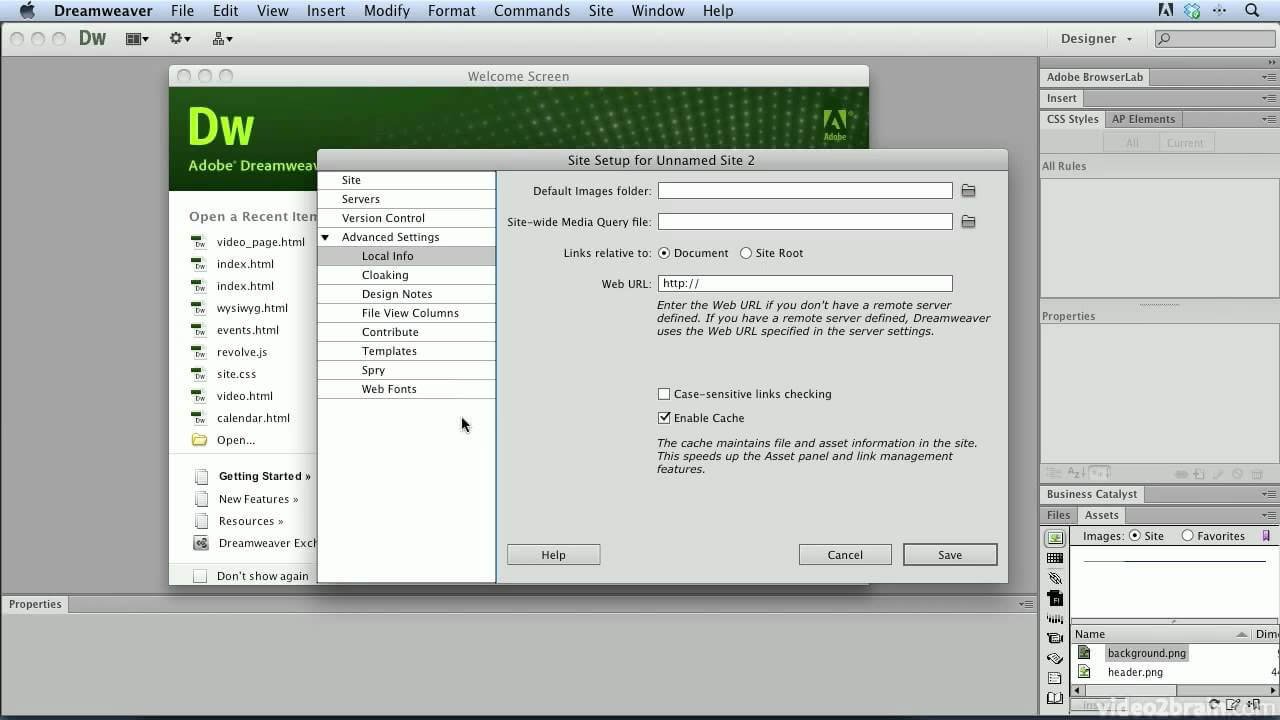Image resolution: width=1280 pixels, height=720 pixels.
Task: Click the background.png file icon
Action: click(1084, 653)
